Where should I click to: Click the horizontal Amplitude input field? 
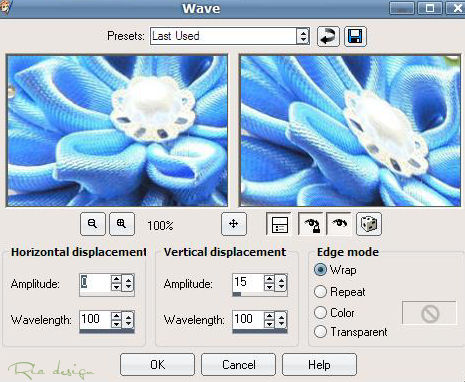[x=95, y=283]
